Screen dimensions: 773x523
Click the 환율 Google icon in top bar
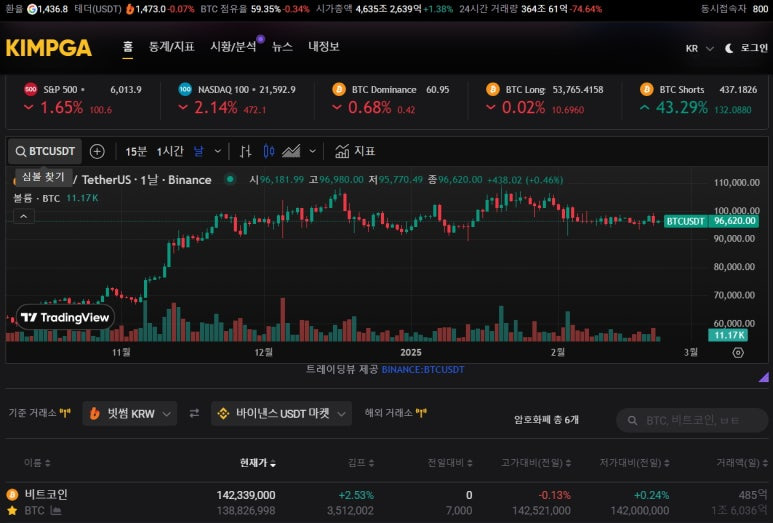point(32,9)
